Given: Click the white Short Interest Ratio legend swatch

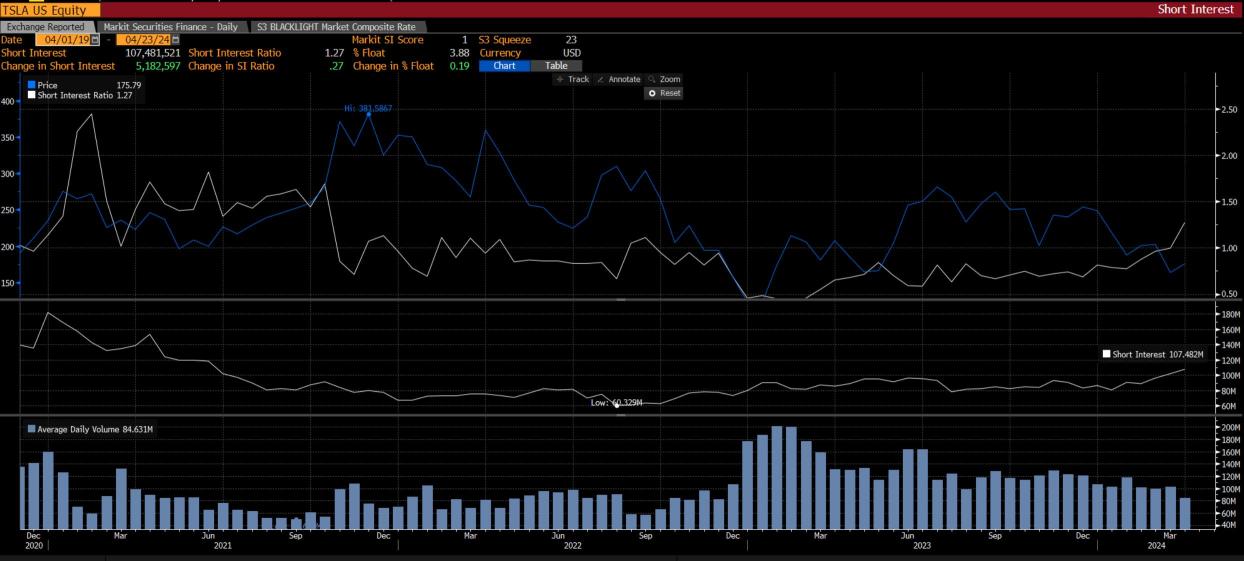Looking at the screenshot, I should pos(32,96).
